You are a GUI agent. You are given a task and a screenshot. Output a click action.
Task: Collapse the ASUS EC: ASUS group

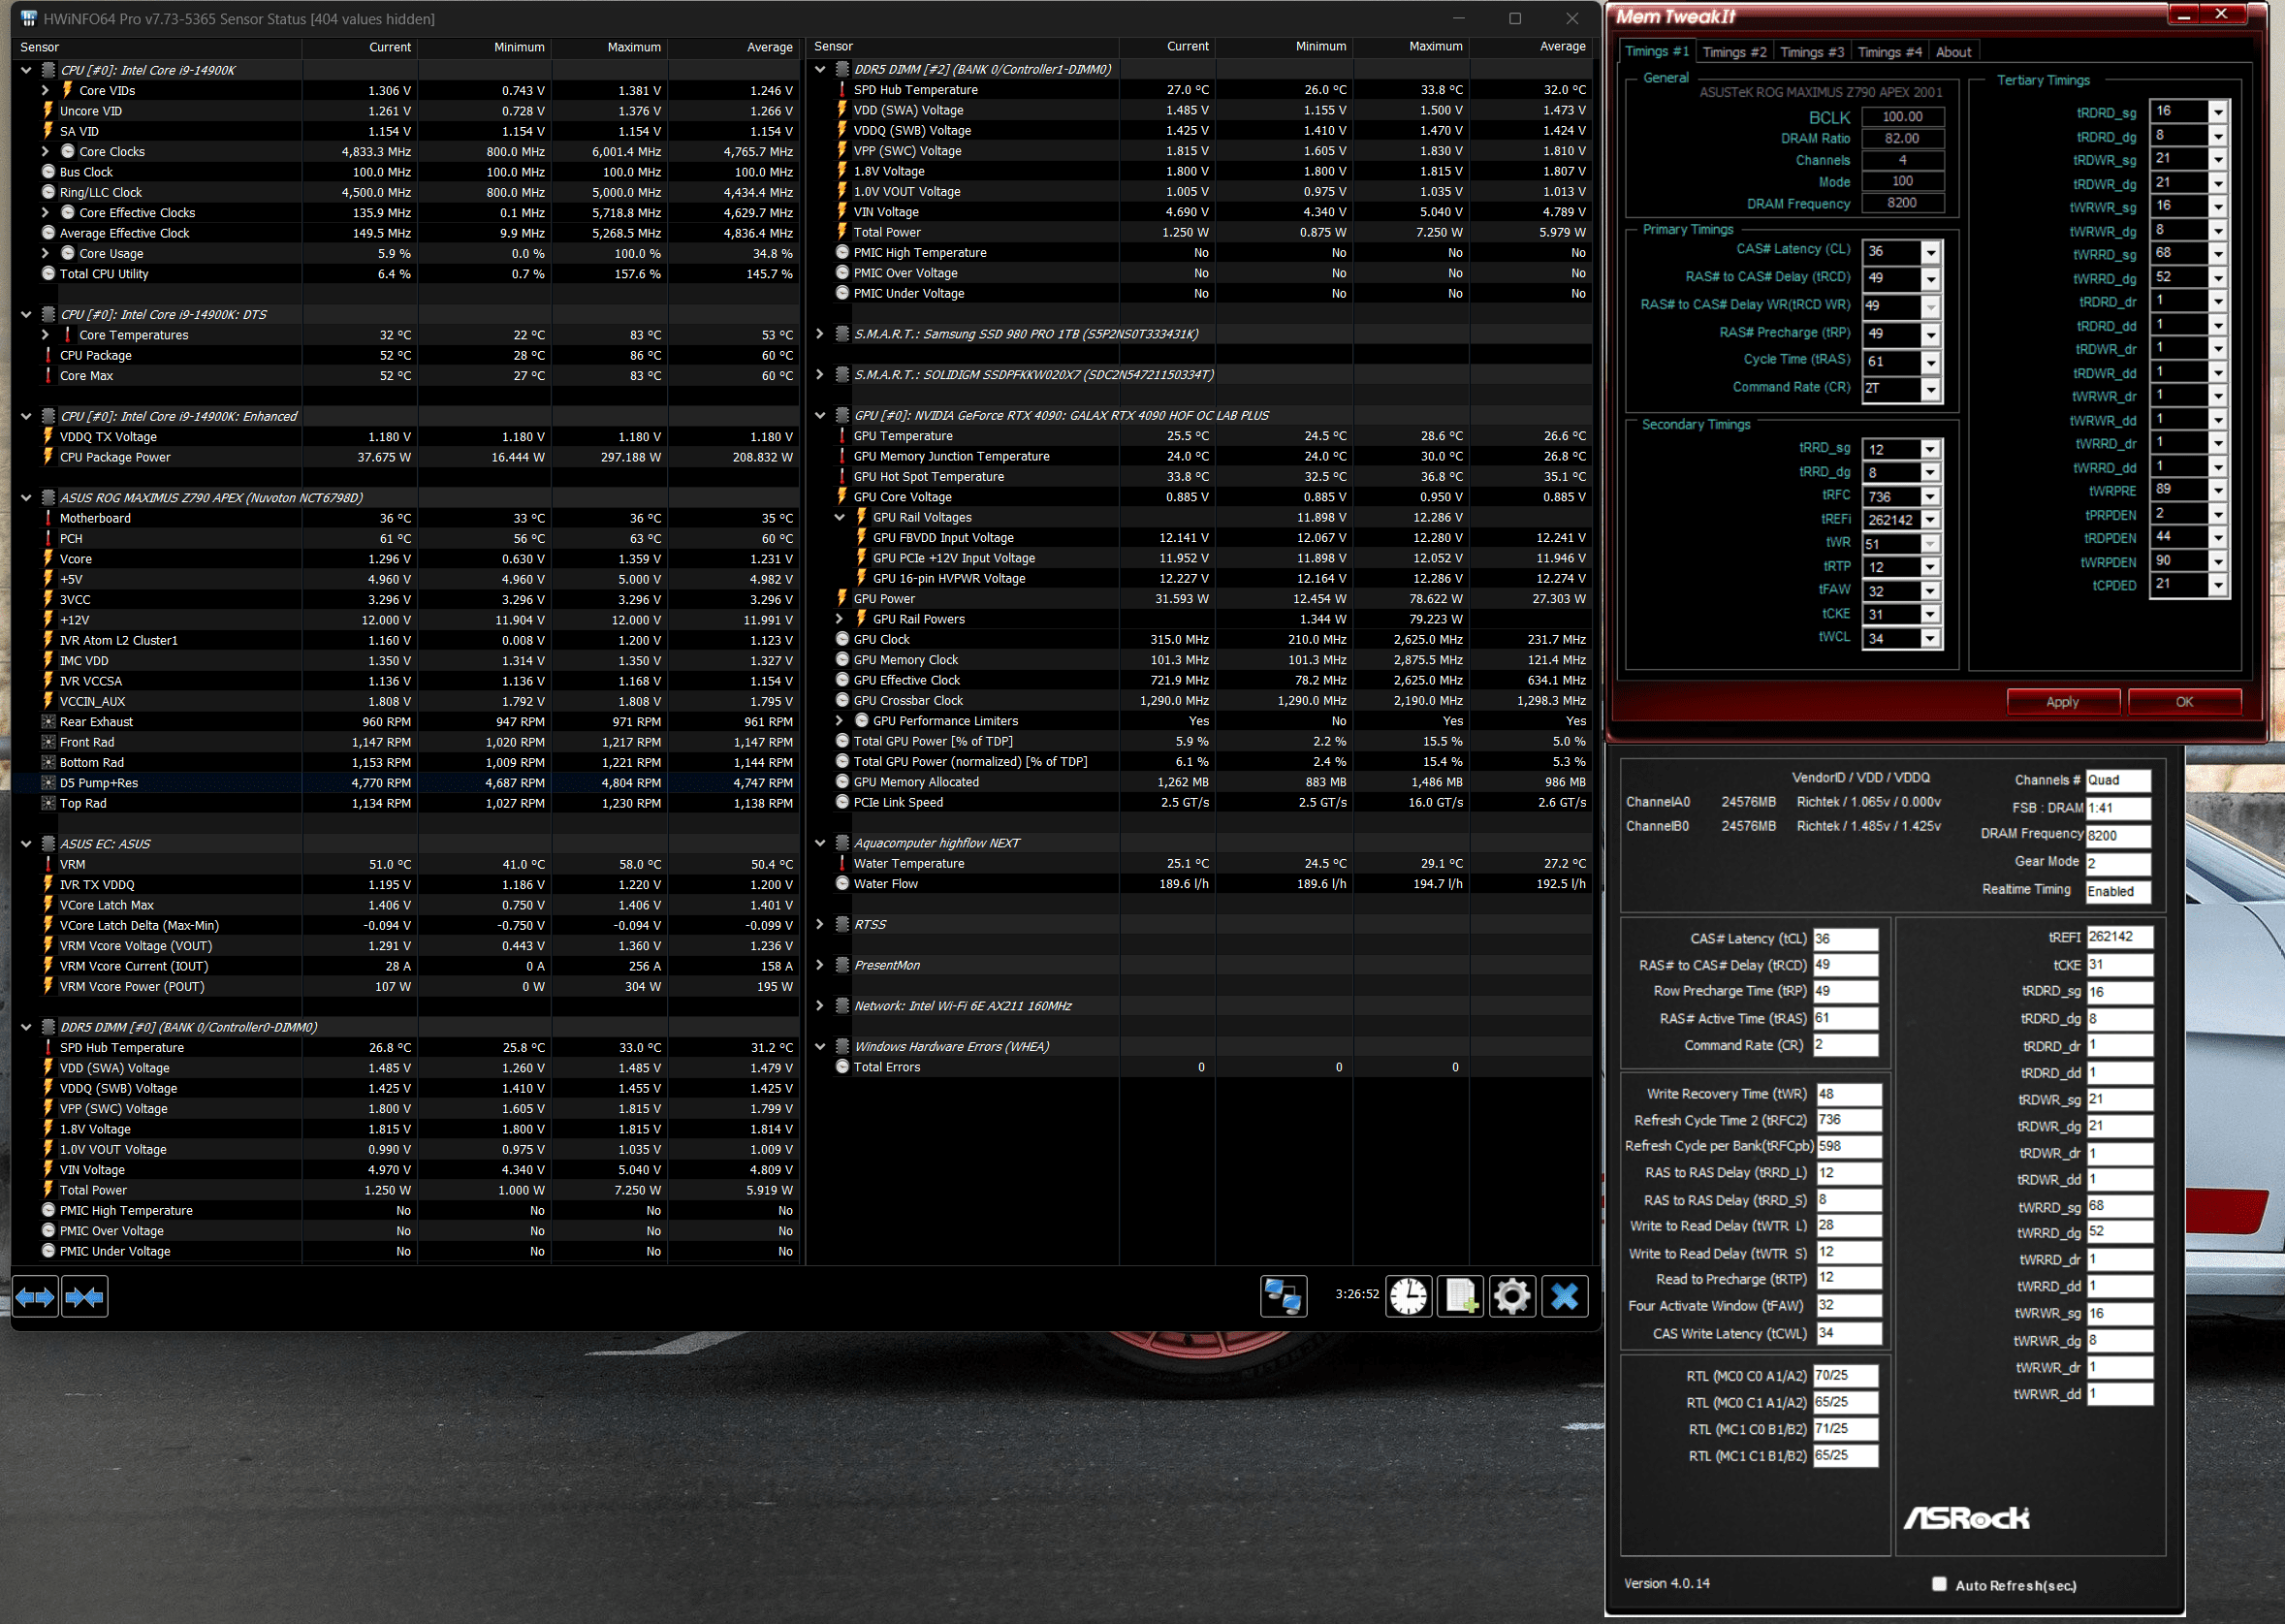tap(26, 844)
